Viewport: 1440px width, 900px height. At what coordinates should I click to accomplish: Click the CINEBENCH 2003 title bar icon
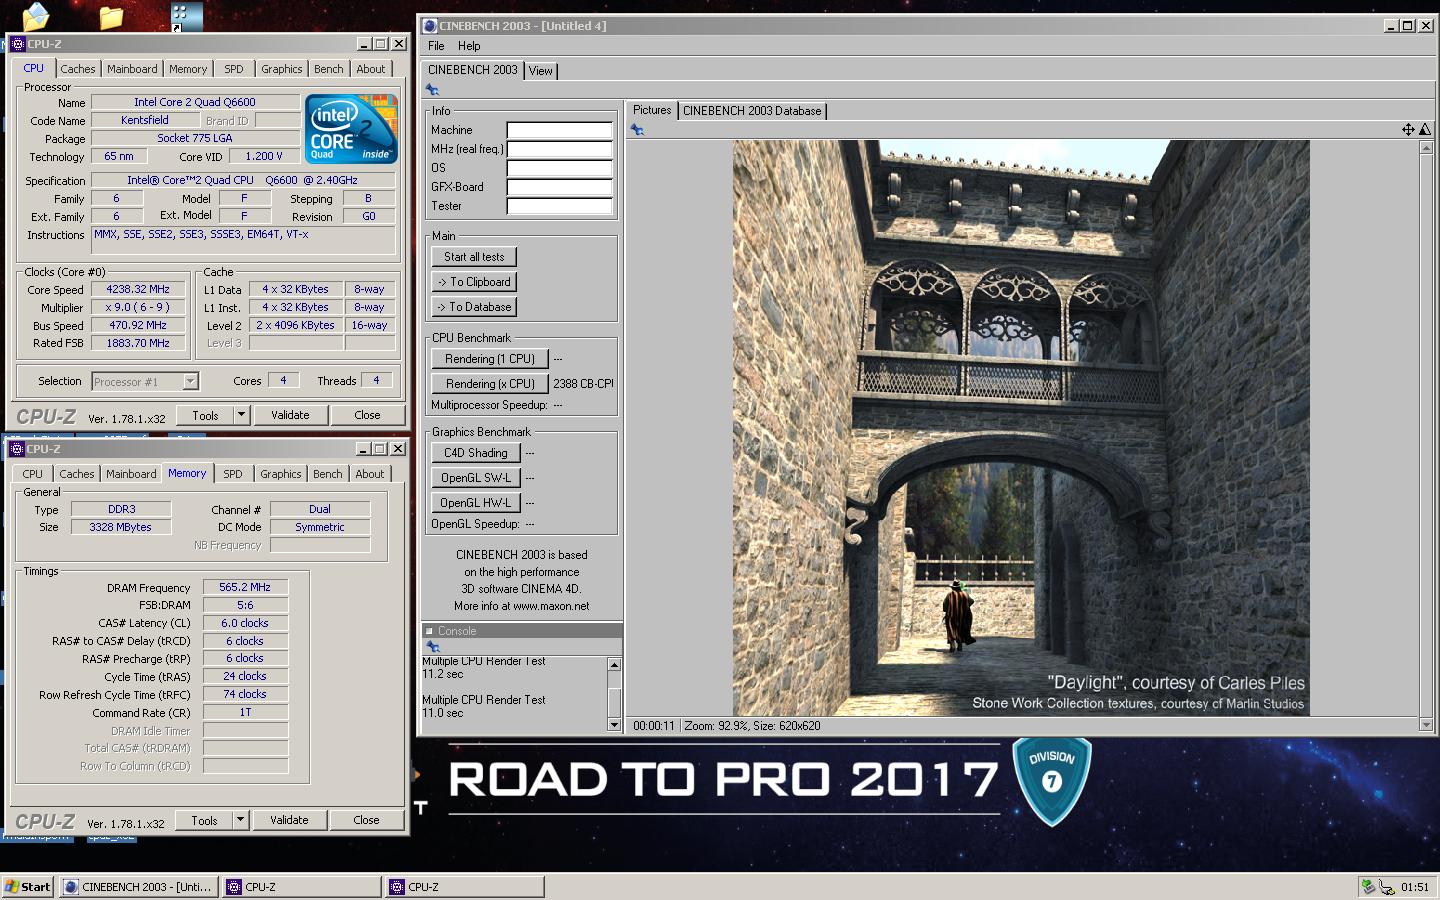pyautogui.click(x=430, y=26)
